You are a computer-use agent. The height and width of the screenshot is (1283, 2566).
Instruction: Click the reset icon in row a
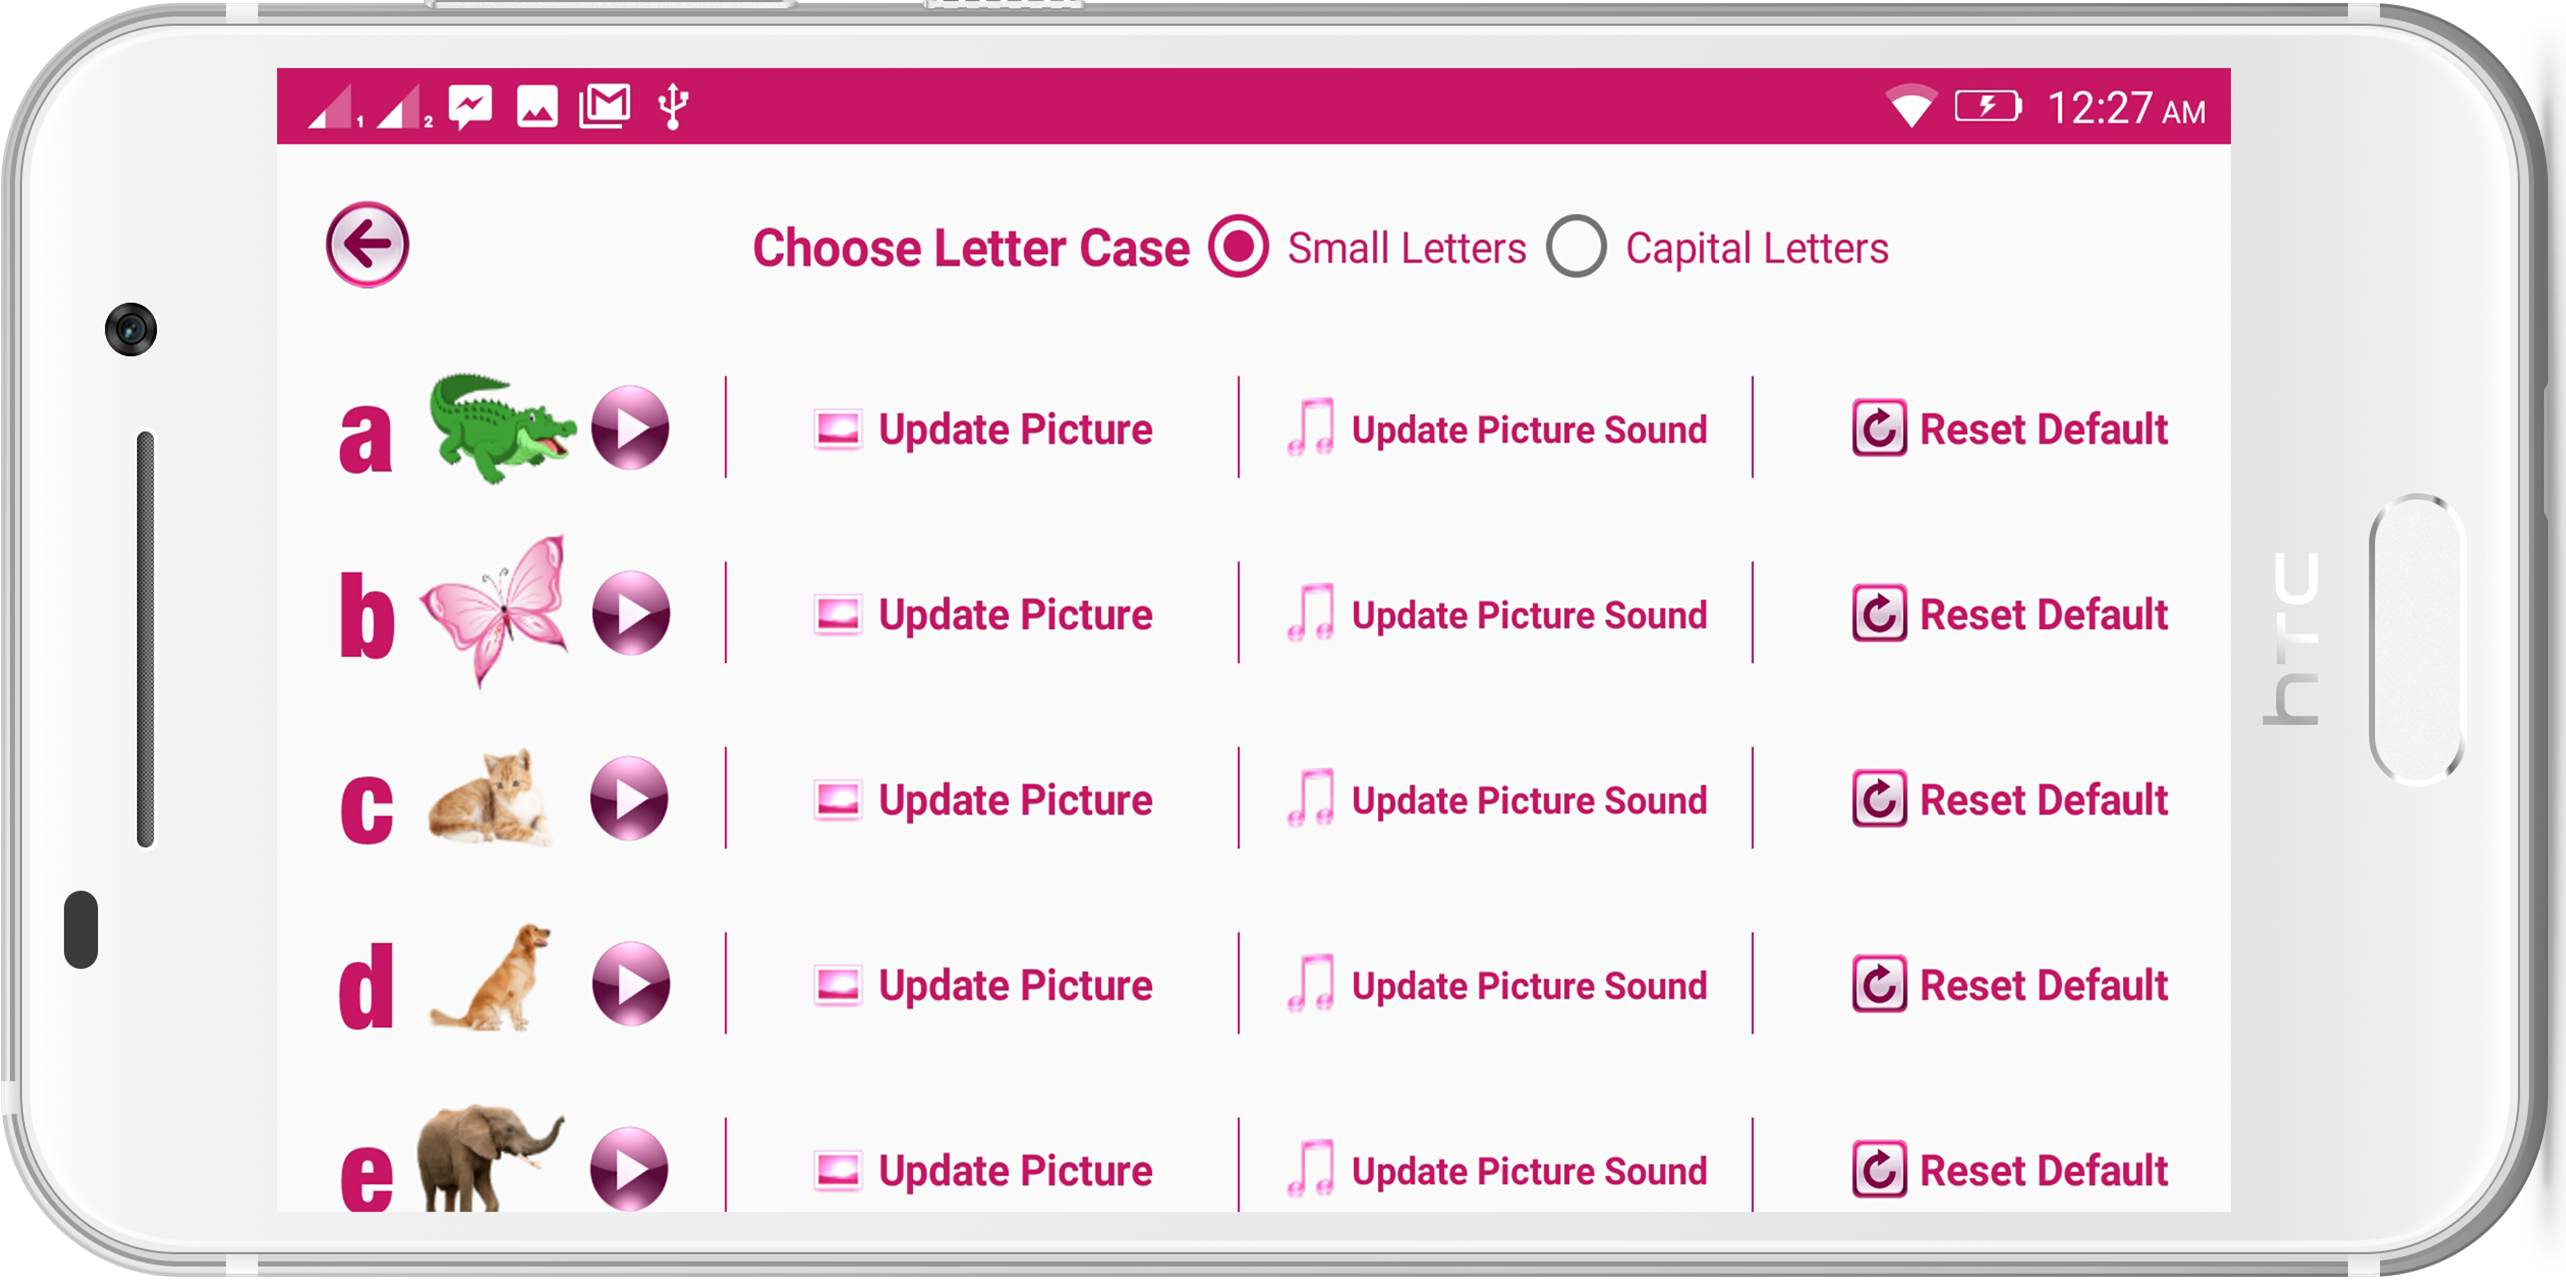pyautogui.click(x=1879, y=429)
